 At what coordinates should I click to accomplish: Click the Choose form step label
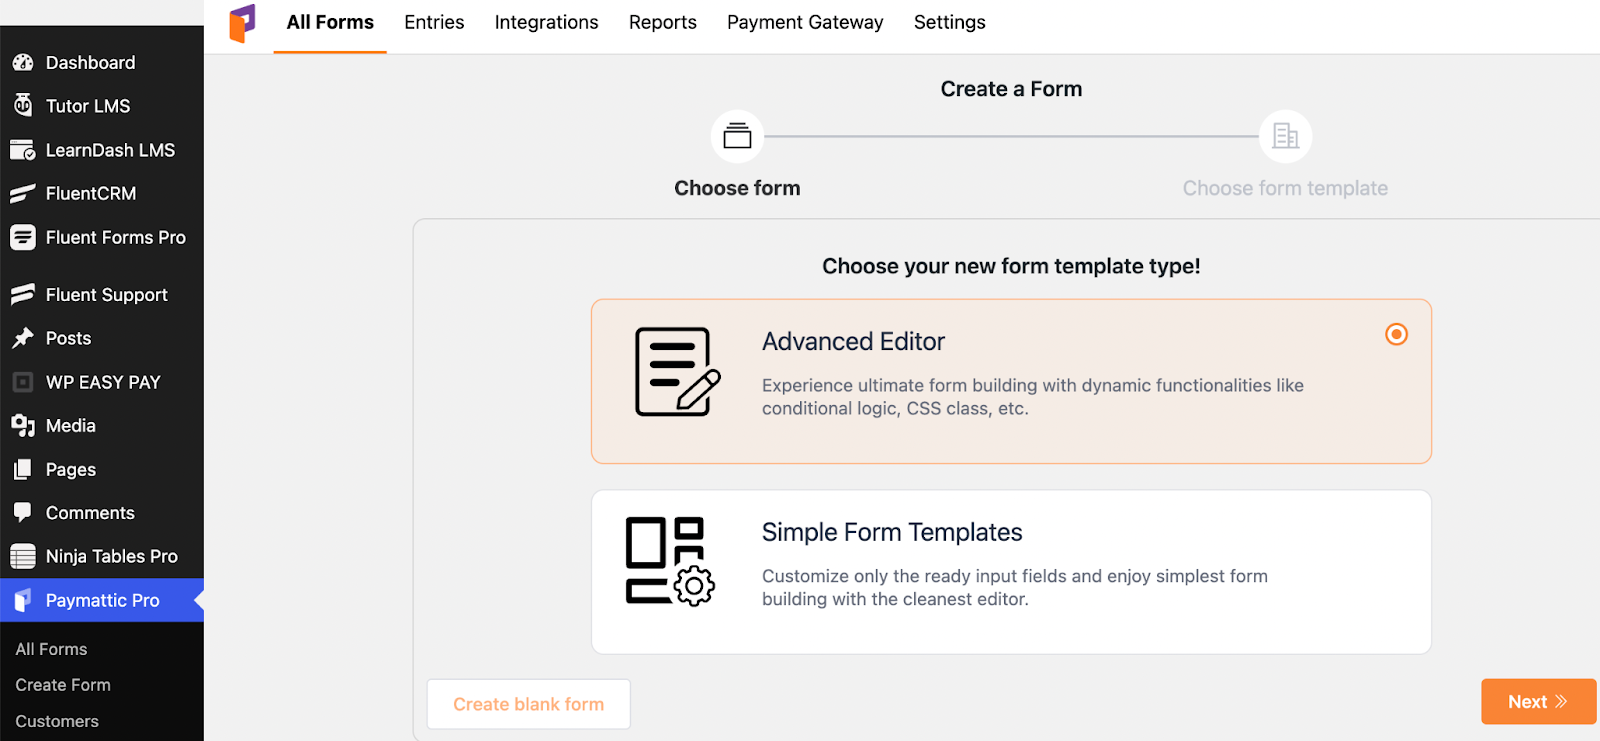pyautogui.click(x=737, y=188)
